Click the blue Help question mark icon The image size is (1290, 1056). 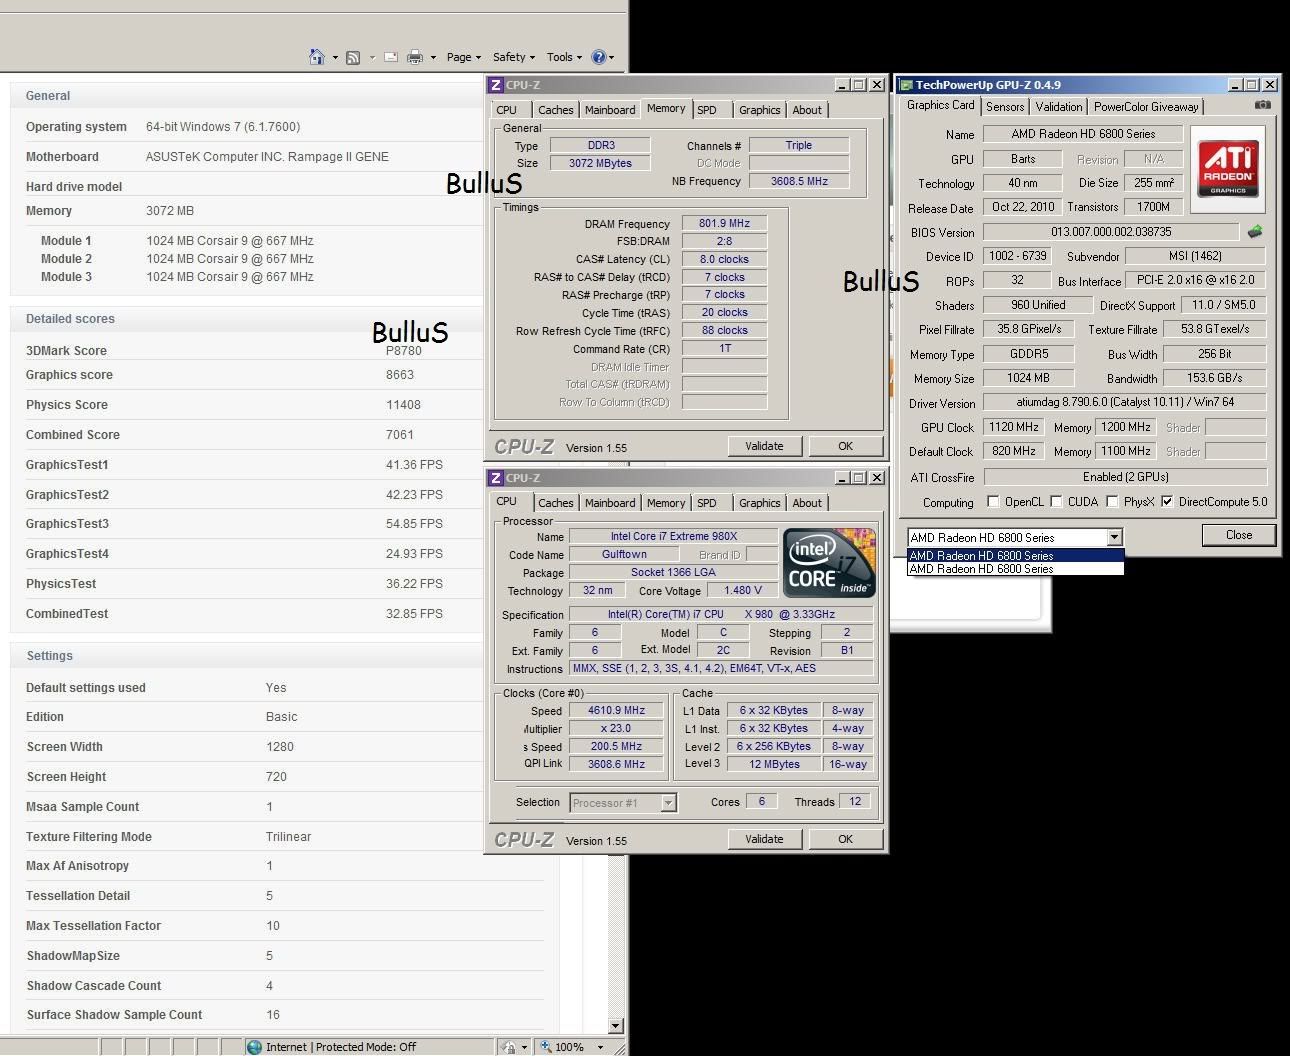599,57
